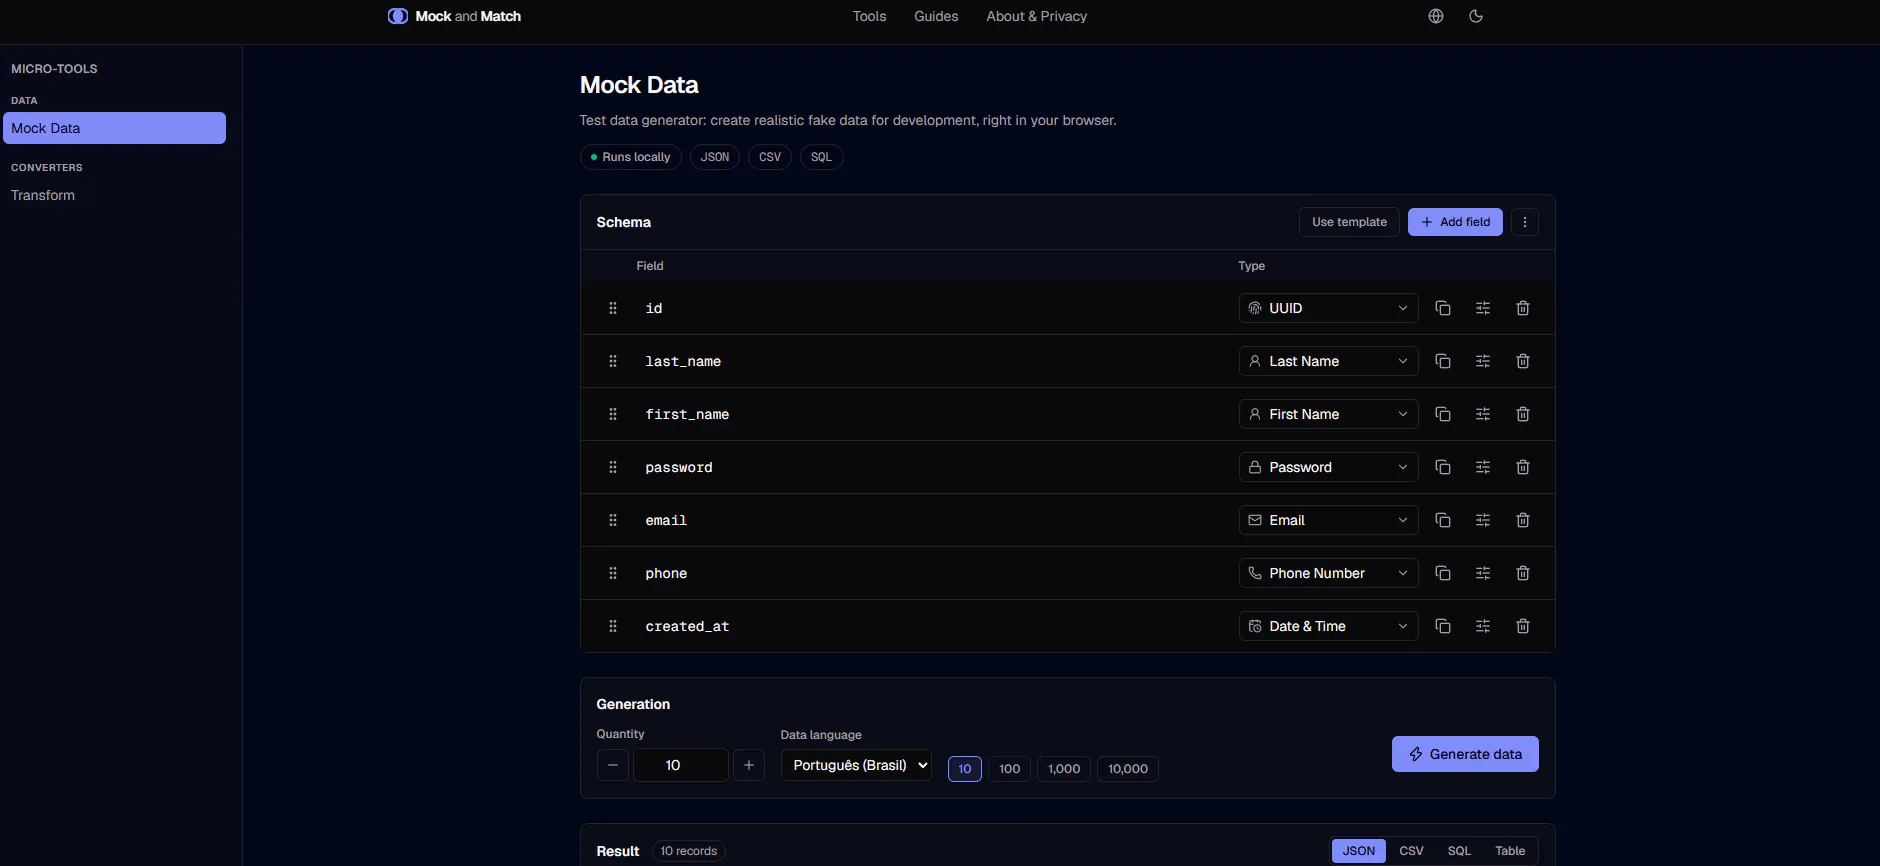This screenshot has width=1880, height=866.
Task: Select the 1,000 quantity preset
Action: (1064, 769)
